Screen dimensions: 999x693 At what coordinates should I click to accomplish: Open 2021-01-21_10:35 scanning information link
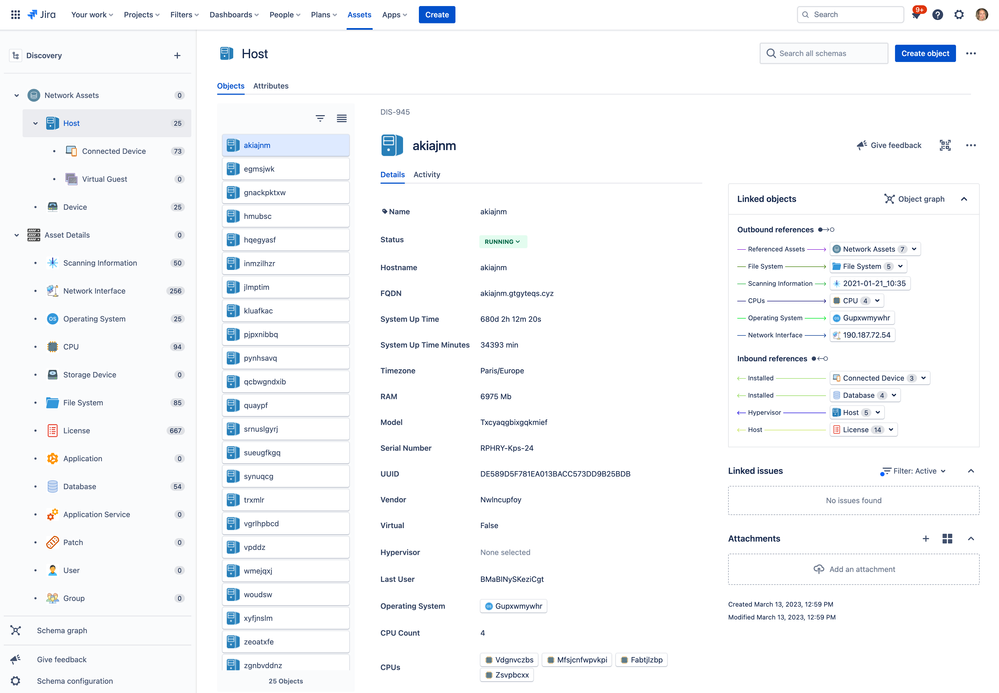pos(870,283)
